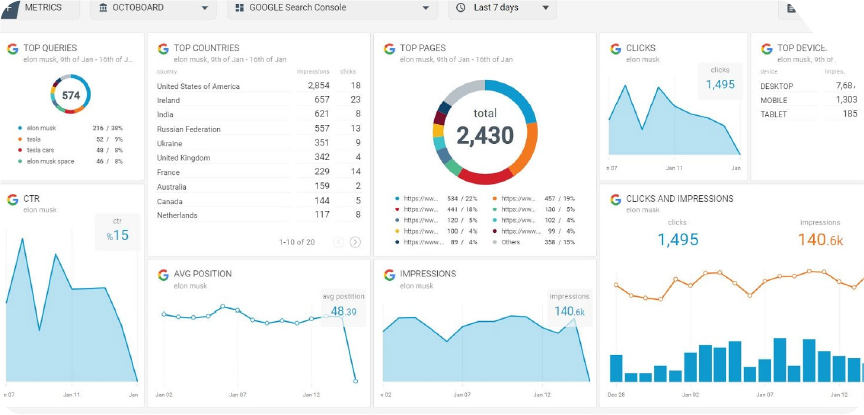The height and width of the screenshot is (415, 864).
Task: Click the Google icon on CLICKS widget
Action: pos(615,48)
